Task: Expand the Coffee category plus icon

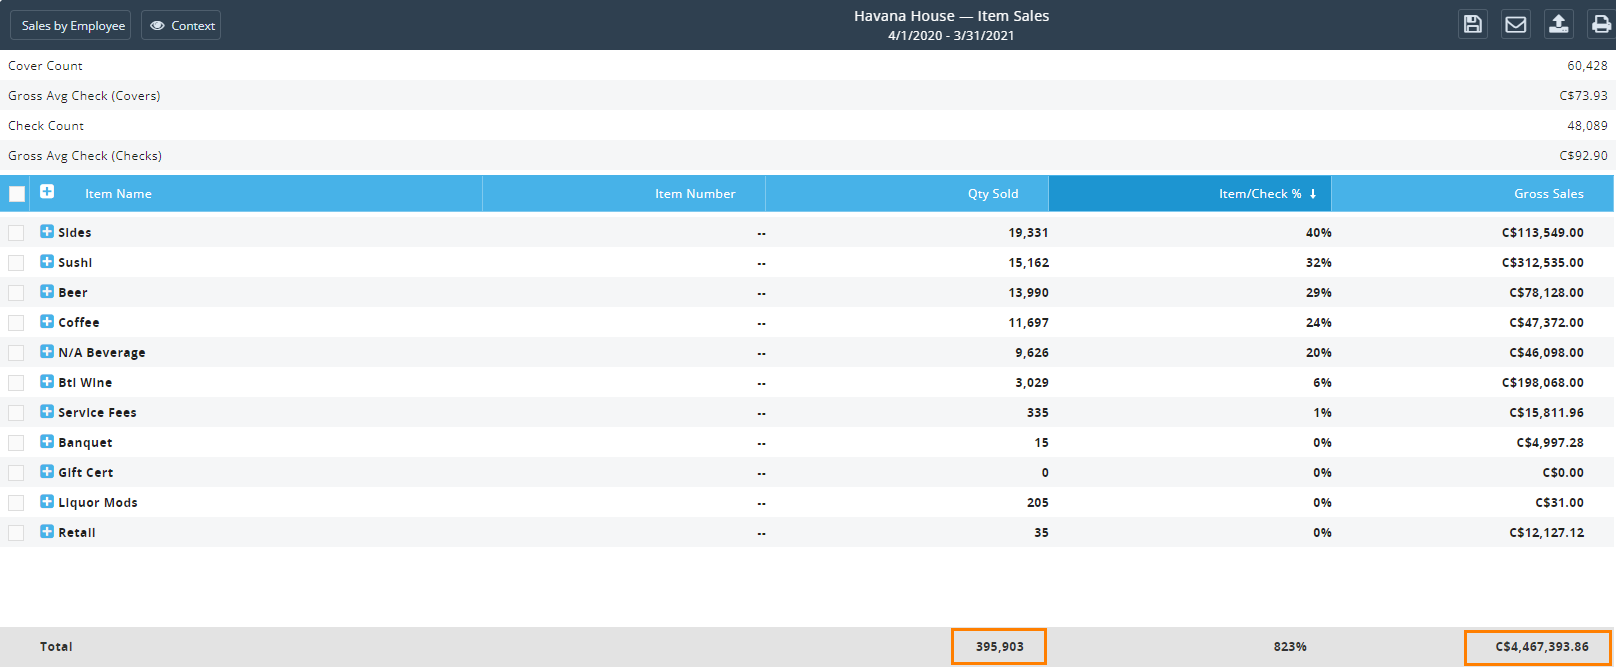Action: tap(47, 321)
